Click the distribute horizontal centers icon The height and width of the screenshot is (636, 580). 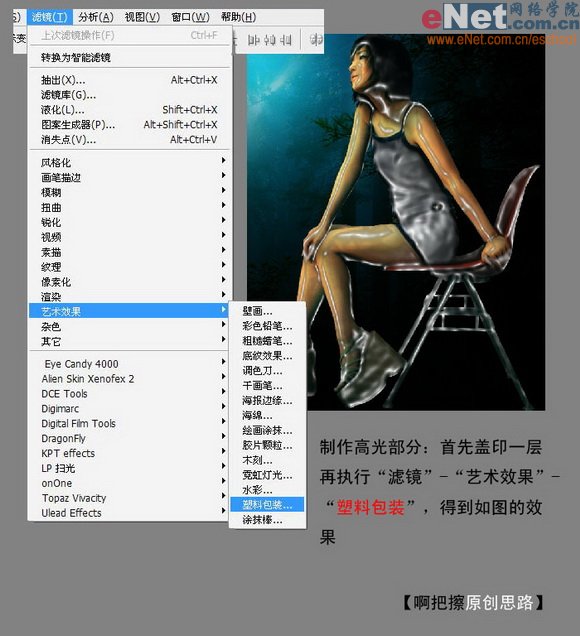[270, 40]
